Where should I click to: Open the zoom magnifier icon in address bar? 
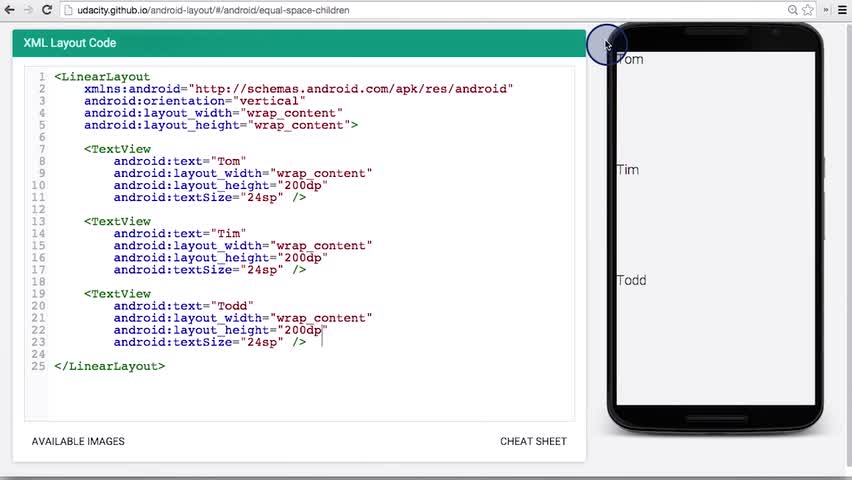pos(793,10)
